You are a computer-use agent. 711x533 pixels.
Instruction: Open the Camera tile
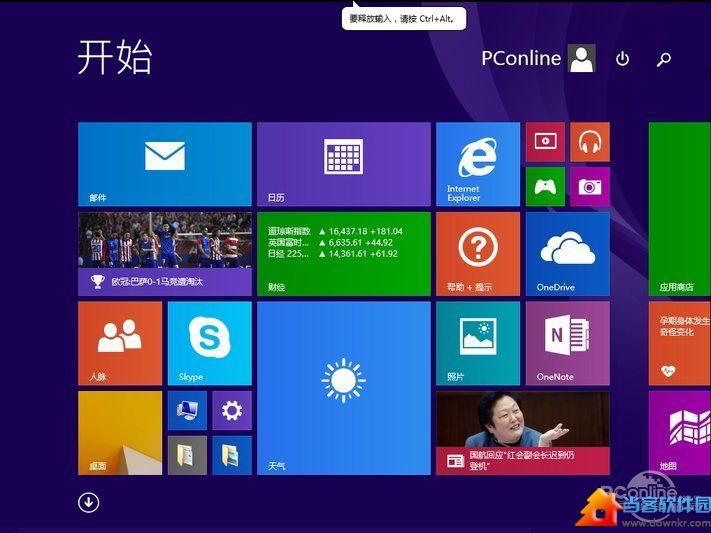coord(590,186)
